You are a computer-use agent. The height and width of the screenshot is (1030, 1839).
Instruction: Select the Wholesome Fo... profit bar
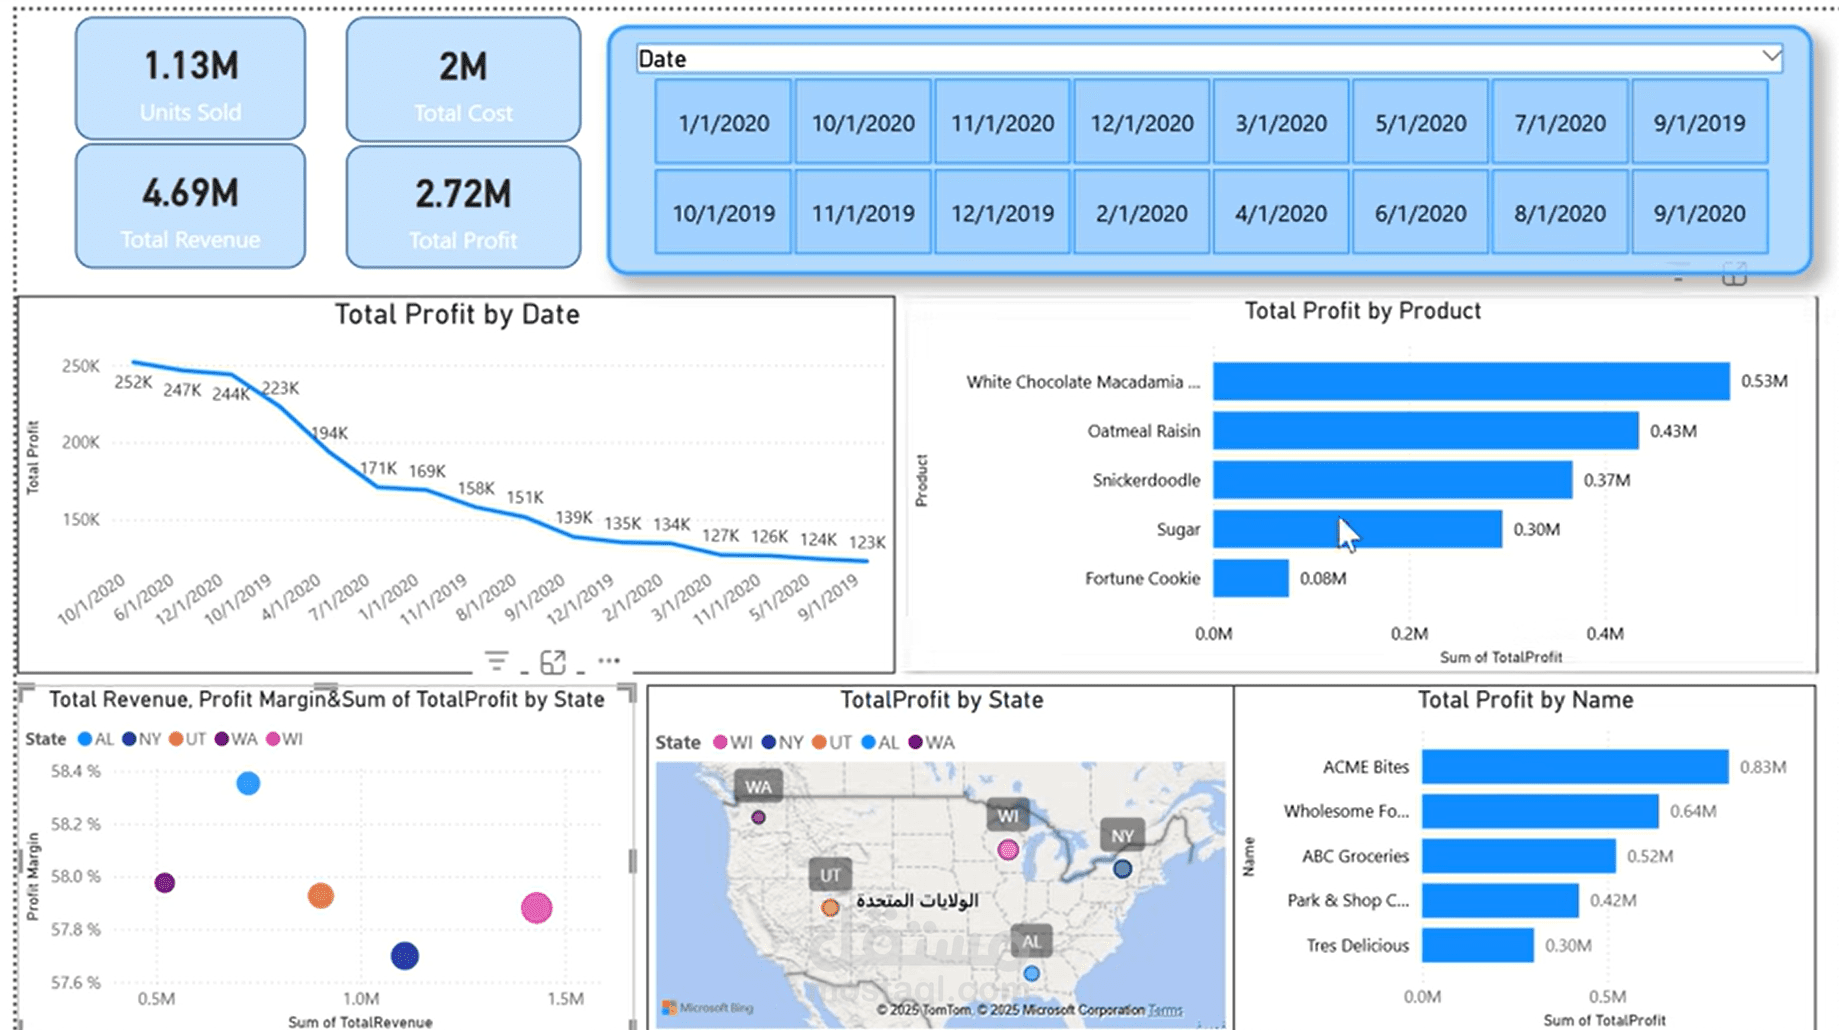coord(1541,811)
